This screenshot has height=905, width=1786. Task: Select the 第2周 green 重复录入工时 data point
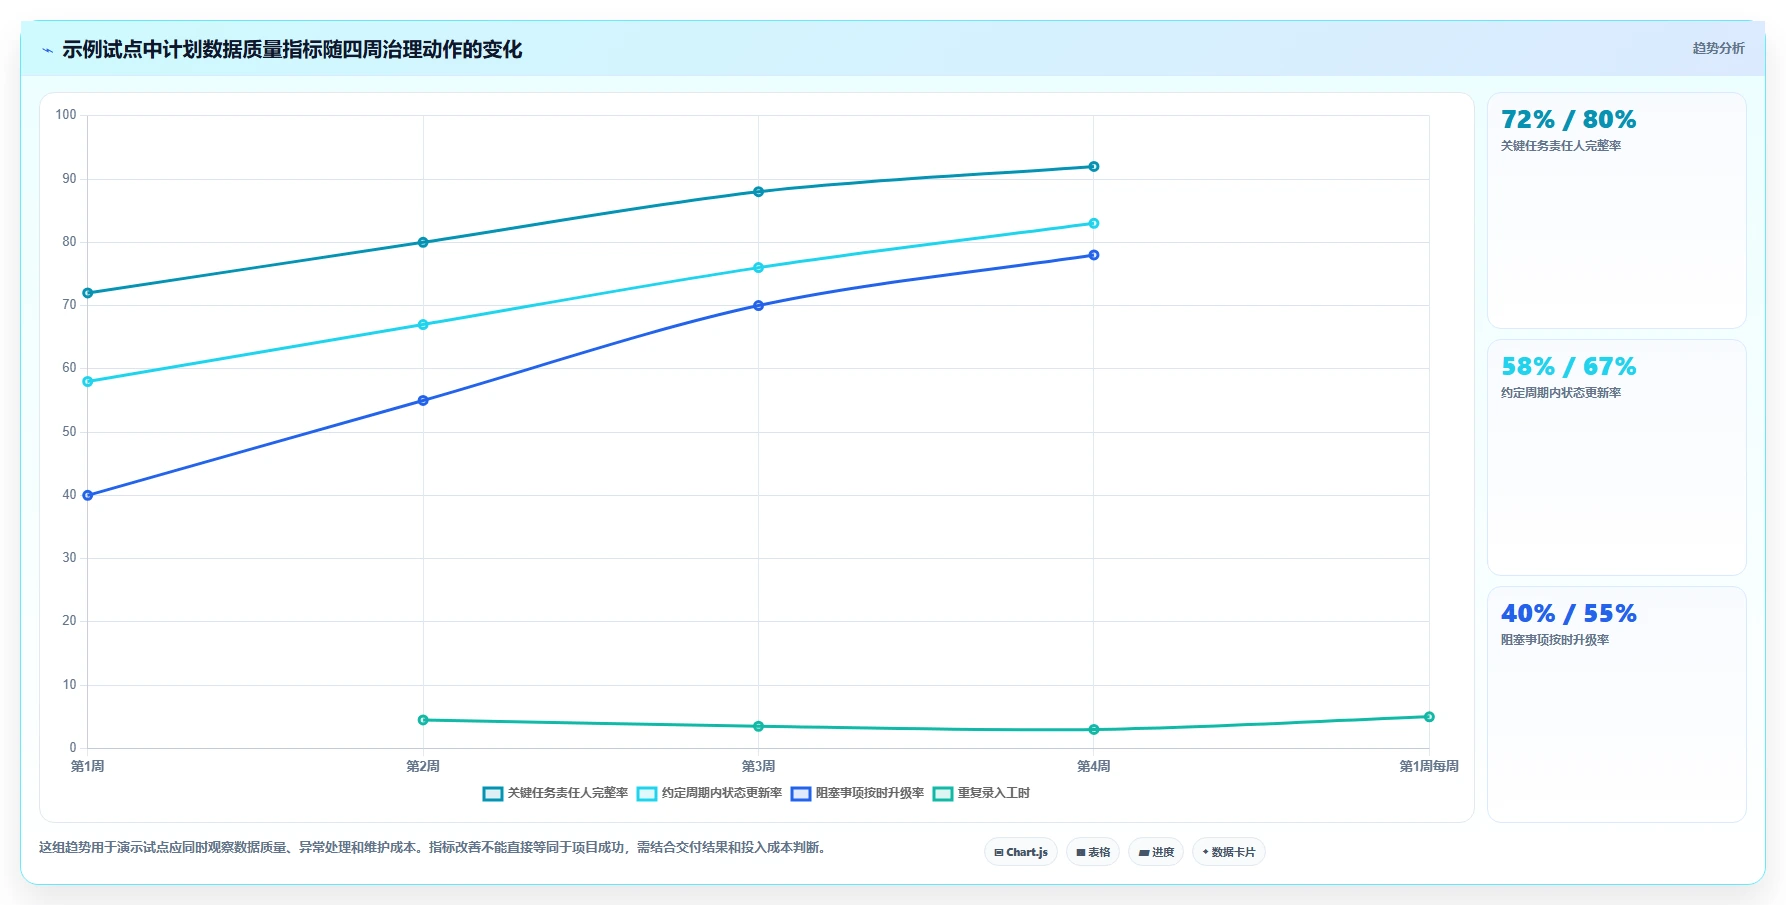click(x=423, y=720)
